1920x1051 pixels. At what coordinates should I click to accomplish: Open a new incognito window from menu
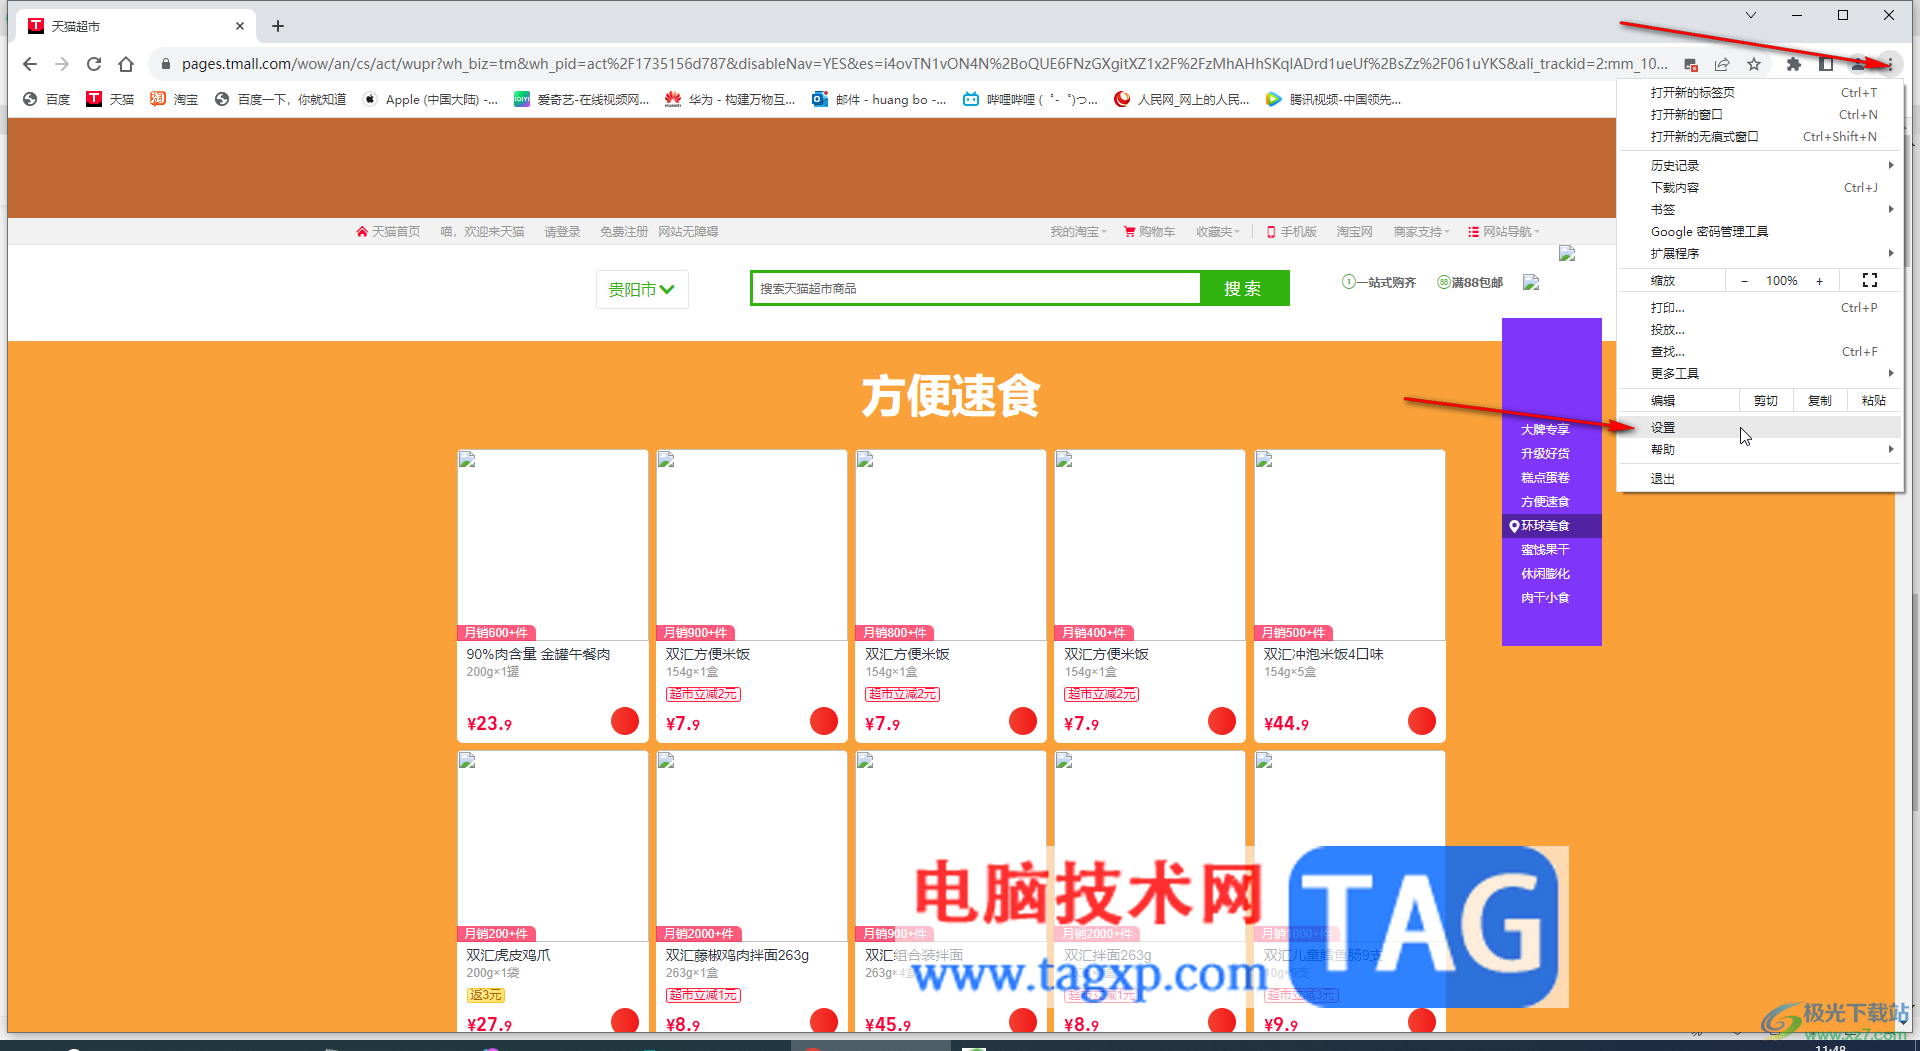click(x=1760, y=137)
